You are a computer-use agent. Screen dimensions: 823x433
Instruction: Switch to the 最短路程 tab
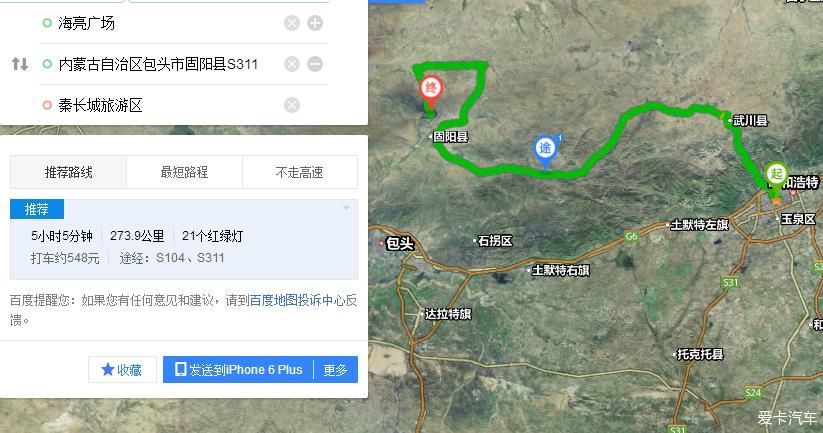184,172
